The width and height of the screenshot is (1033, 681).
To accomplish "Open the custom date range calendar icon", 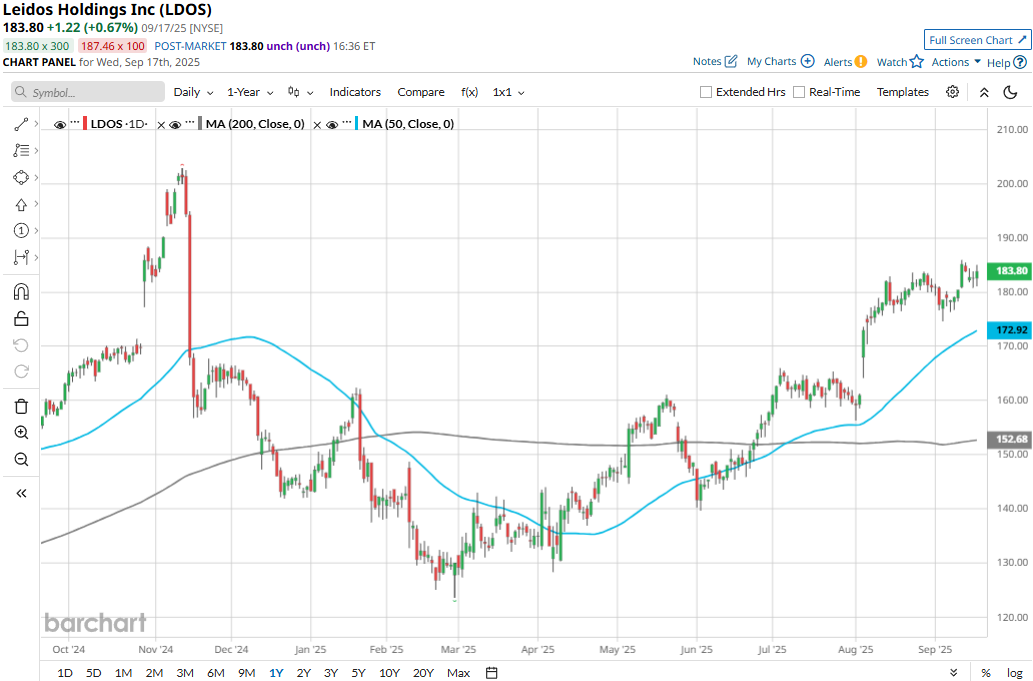I will tap(491, 672).
